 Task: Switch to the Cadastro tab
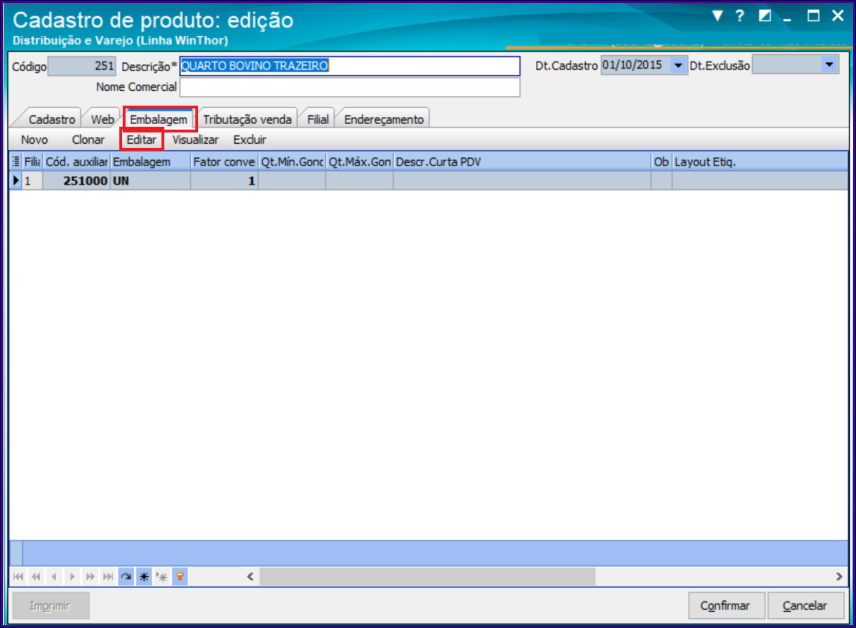tap(52, 119)
